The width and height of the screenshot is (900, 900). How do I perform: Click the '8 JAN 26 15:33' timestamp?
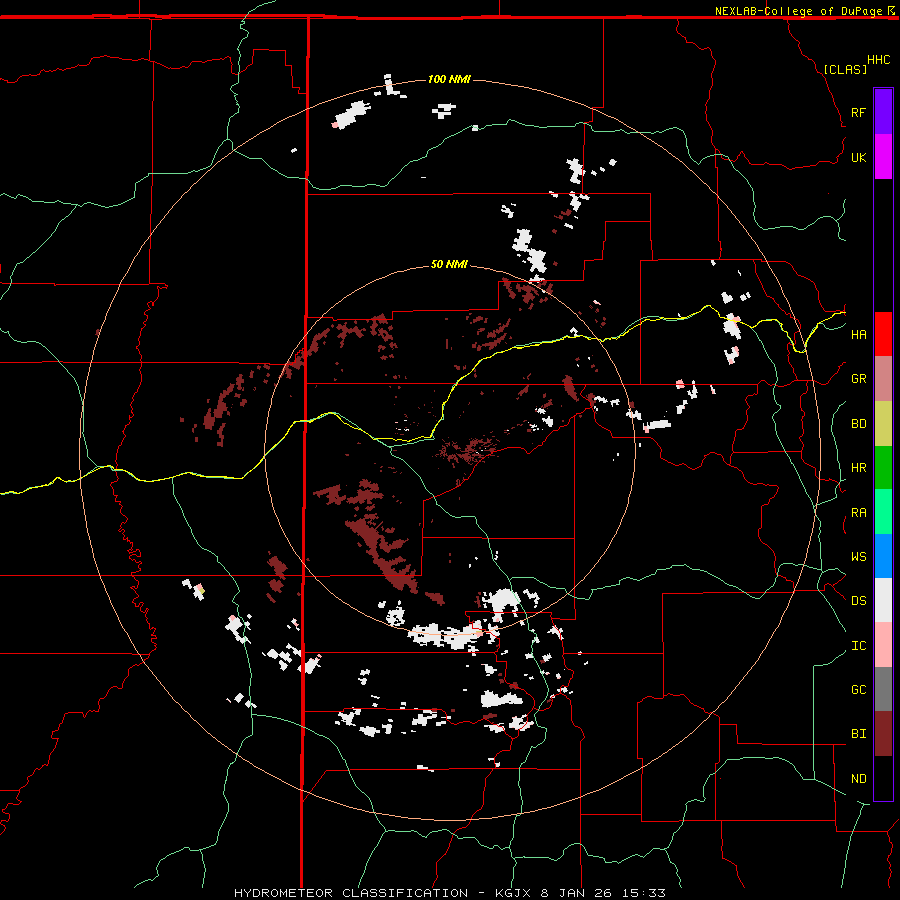point(603,893)
